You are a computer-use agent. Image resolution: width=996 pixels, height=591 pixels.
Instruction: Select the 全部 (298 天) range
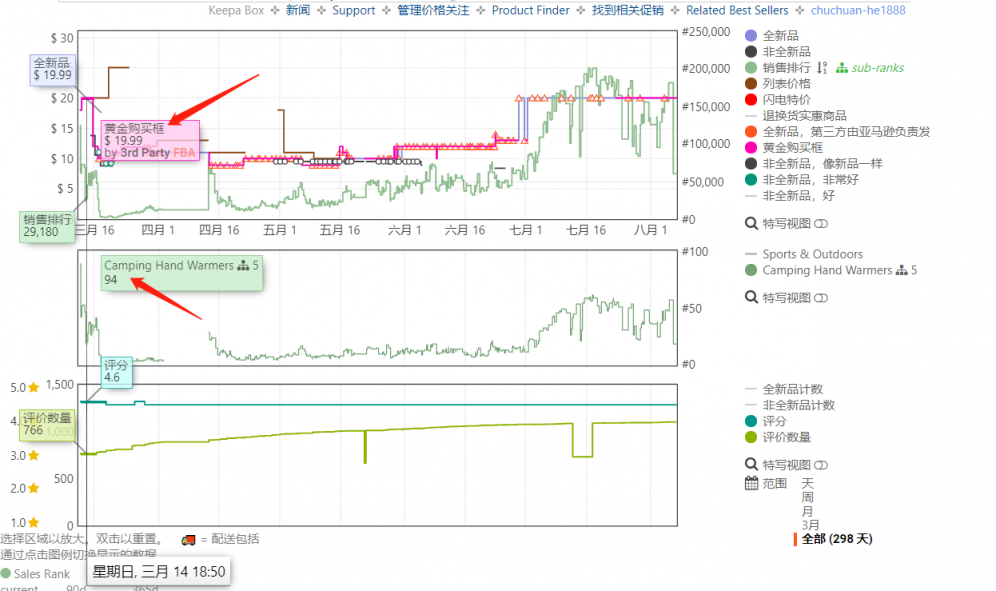837,539
